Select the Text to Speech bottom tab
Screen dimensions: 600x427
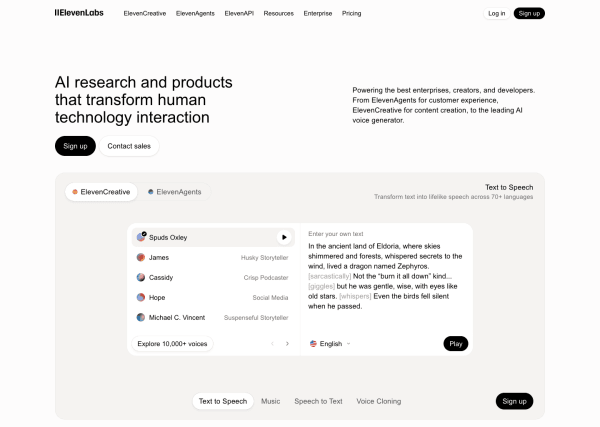click(223, 401)
